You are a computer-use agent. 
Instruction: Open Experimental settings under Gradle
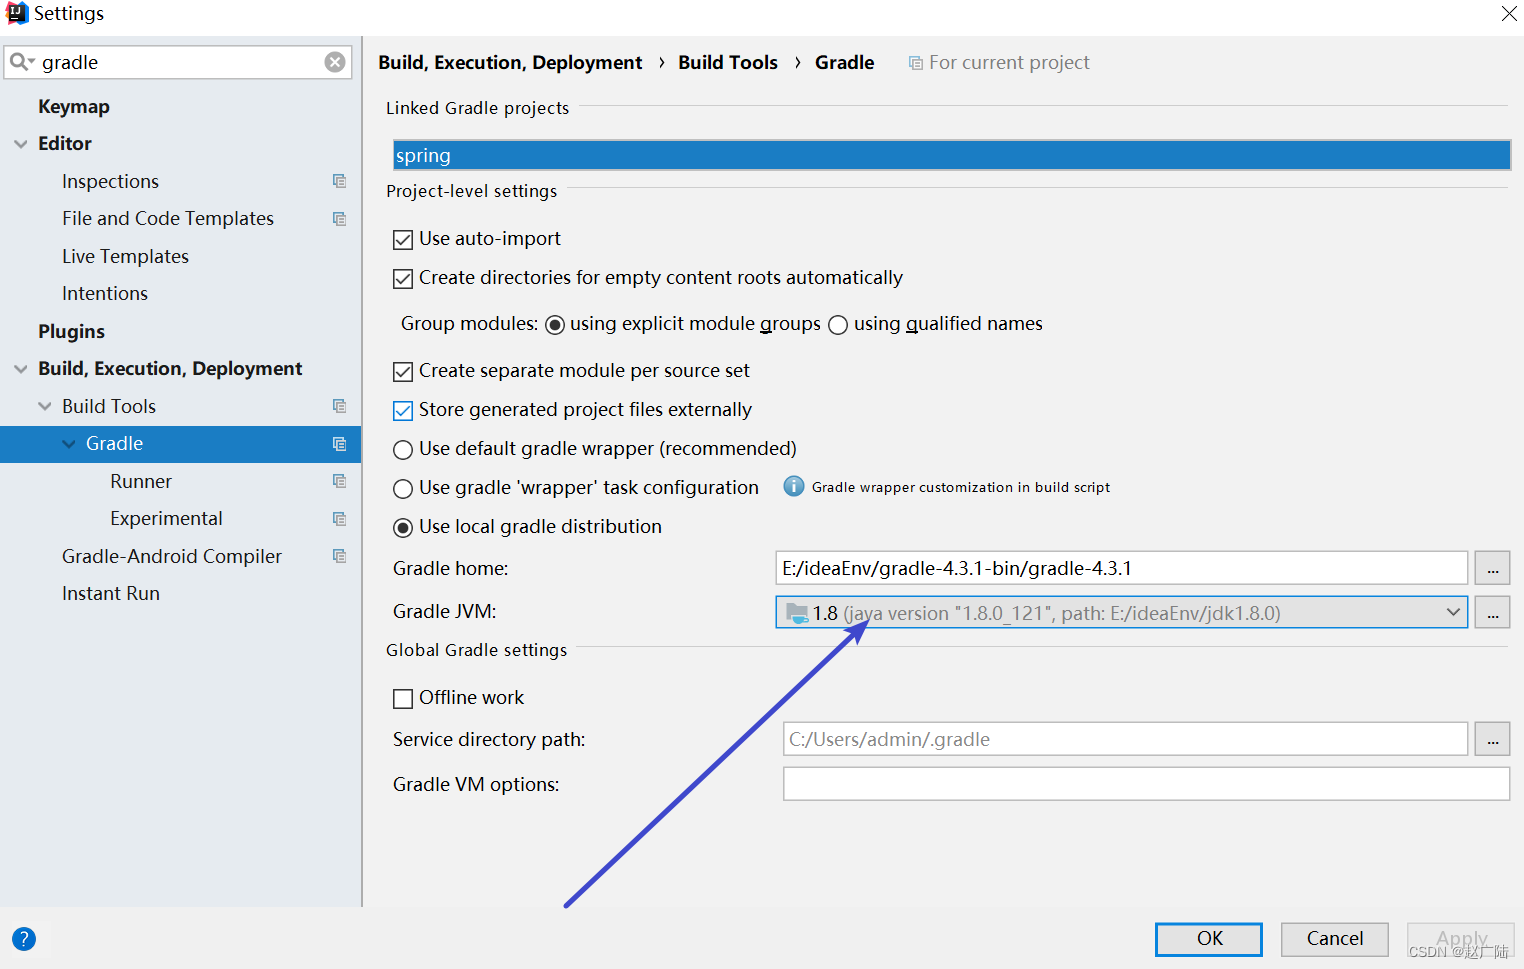(166, 518)
